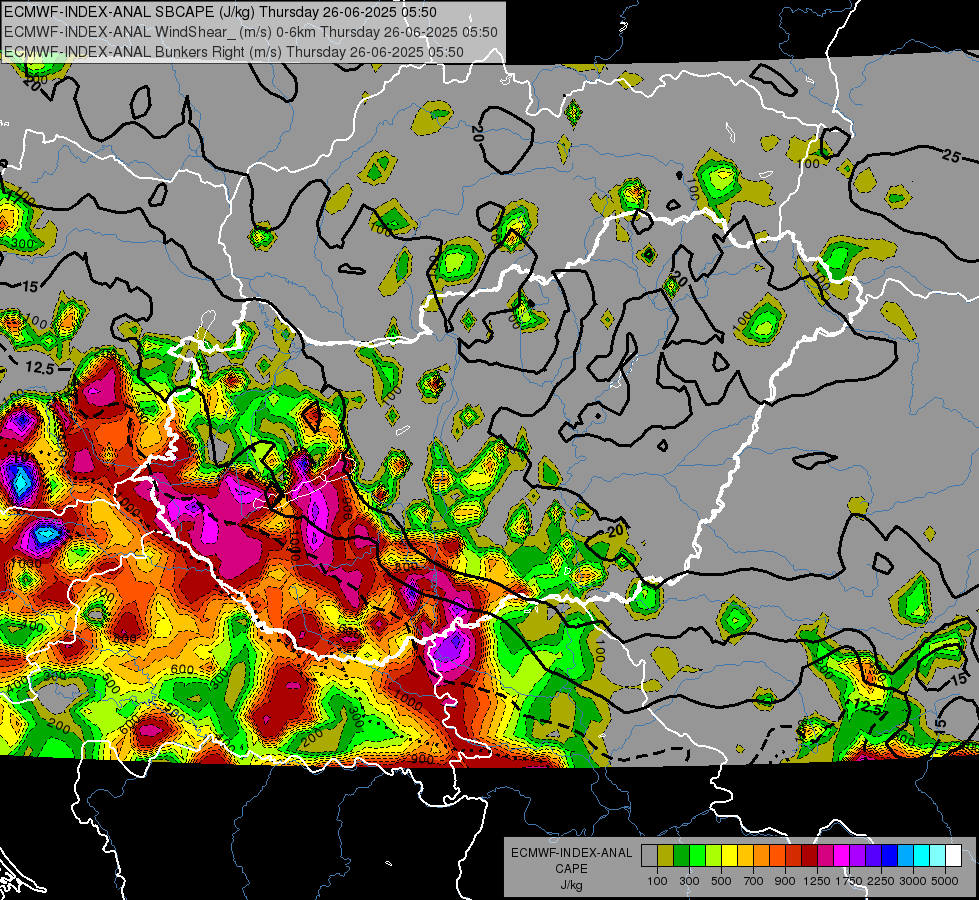Click the legend label 300
Screen dimensions: 979x900
click(689, 881)
